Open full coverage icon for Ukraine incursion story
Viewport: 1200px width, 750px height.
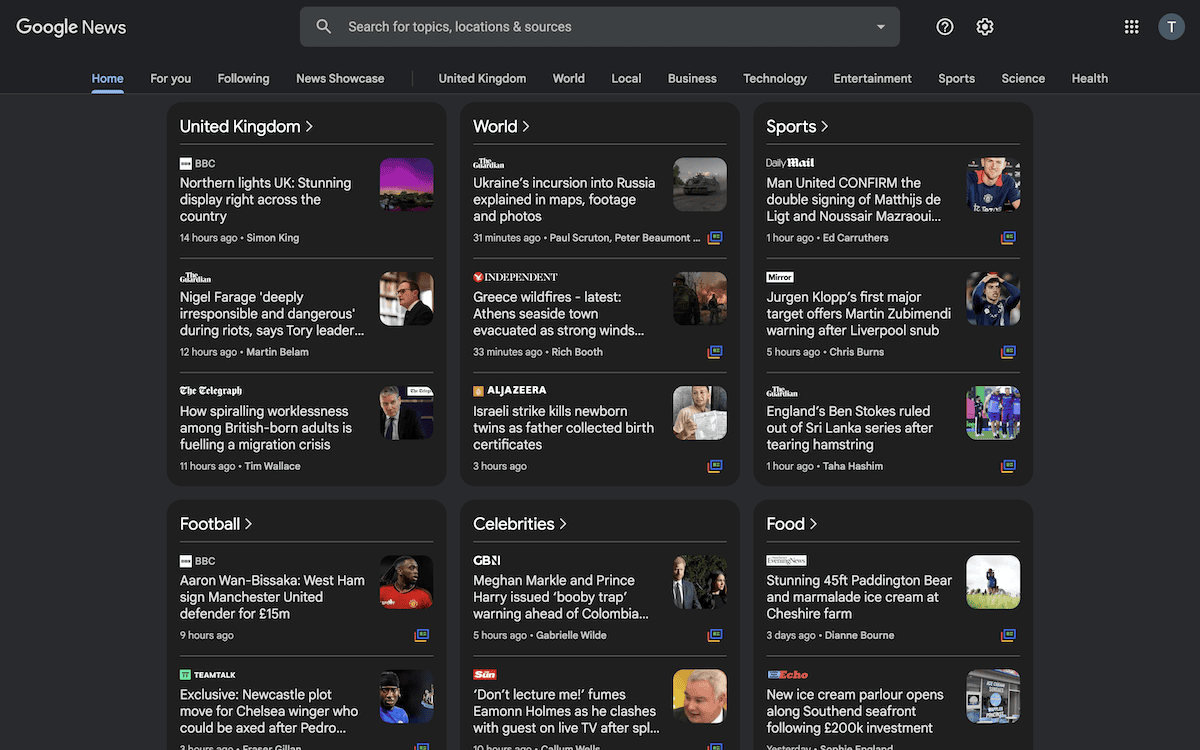click(715, 238)
